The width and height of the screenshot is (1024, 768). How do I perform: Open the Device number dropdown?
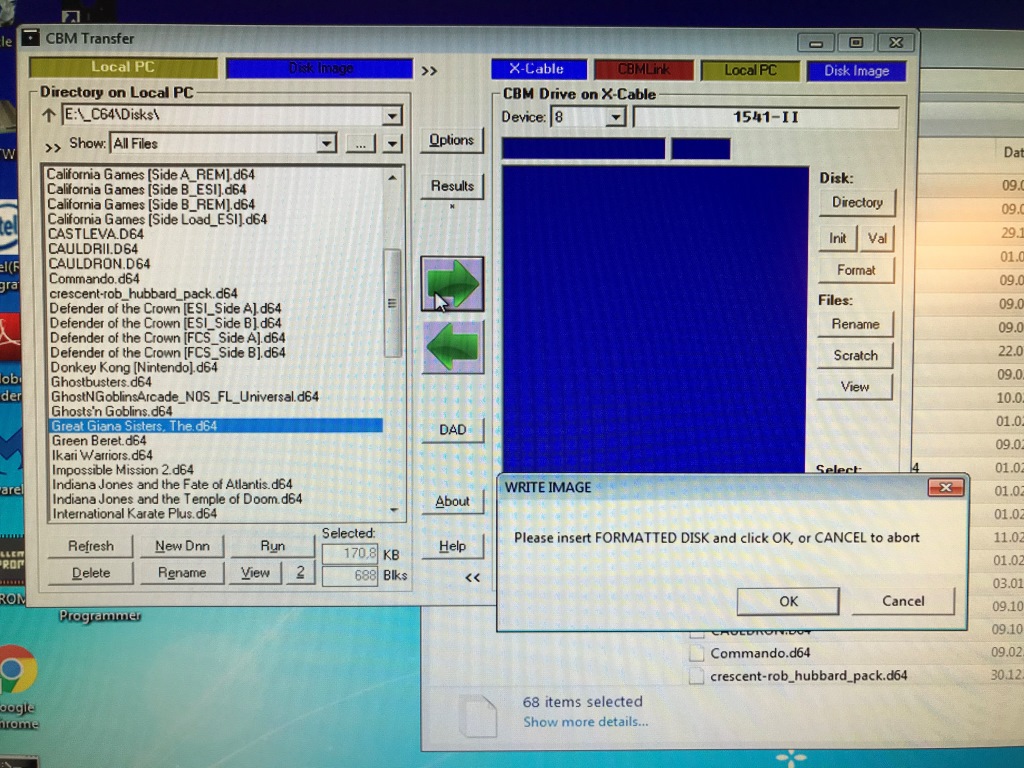point(615,118)
